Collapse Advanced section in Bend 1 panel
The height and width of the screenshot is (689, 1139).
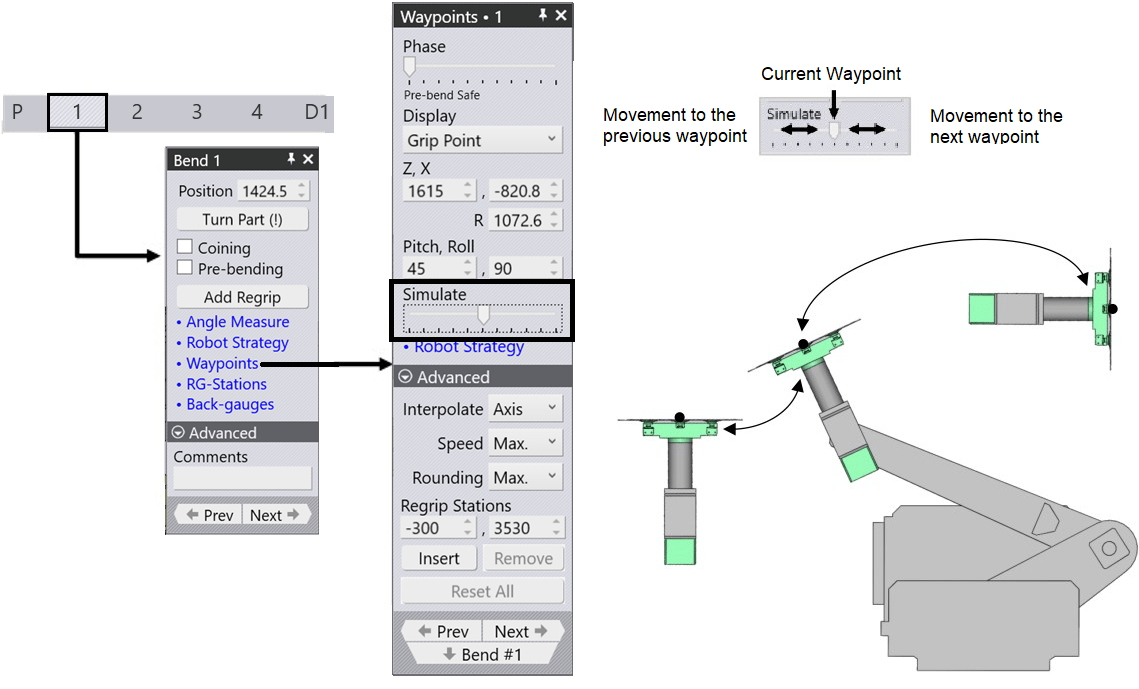(179, 433)
